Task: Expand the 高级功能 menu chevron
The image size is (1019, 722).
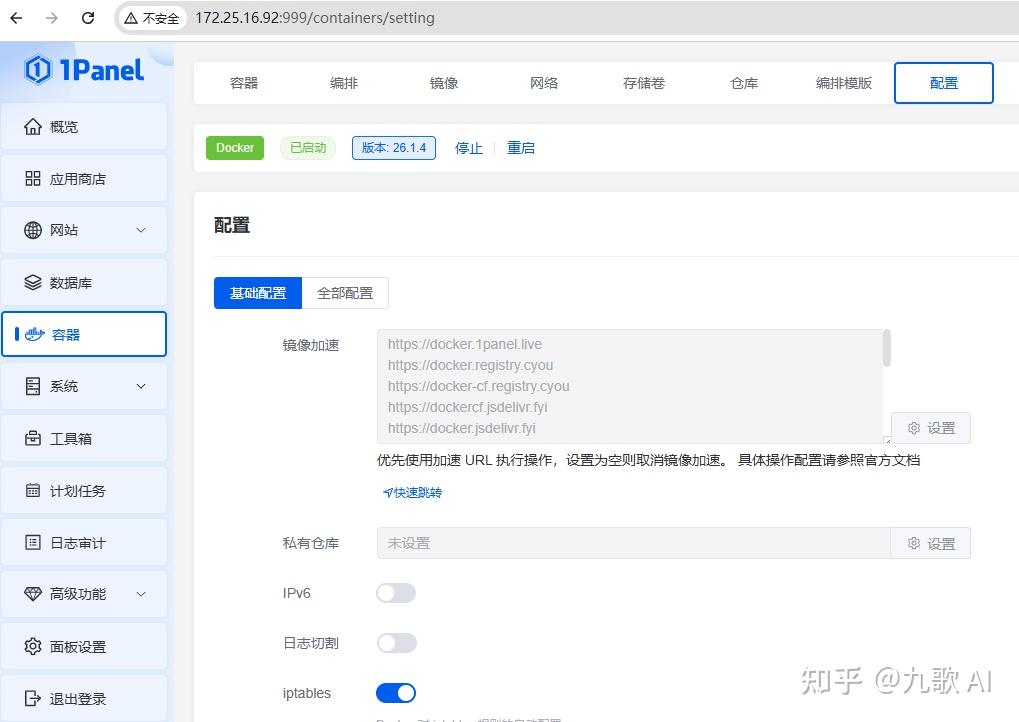Action: point(141,594)
